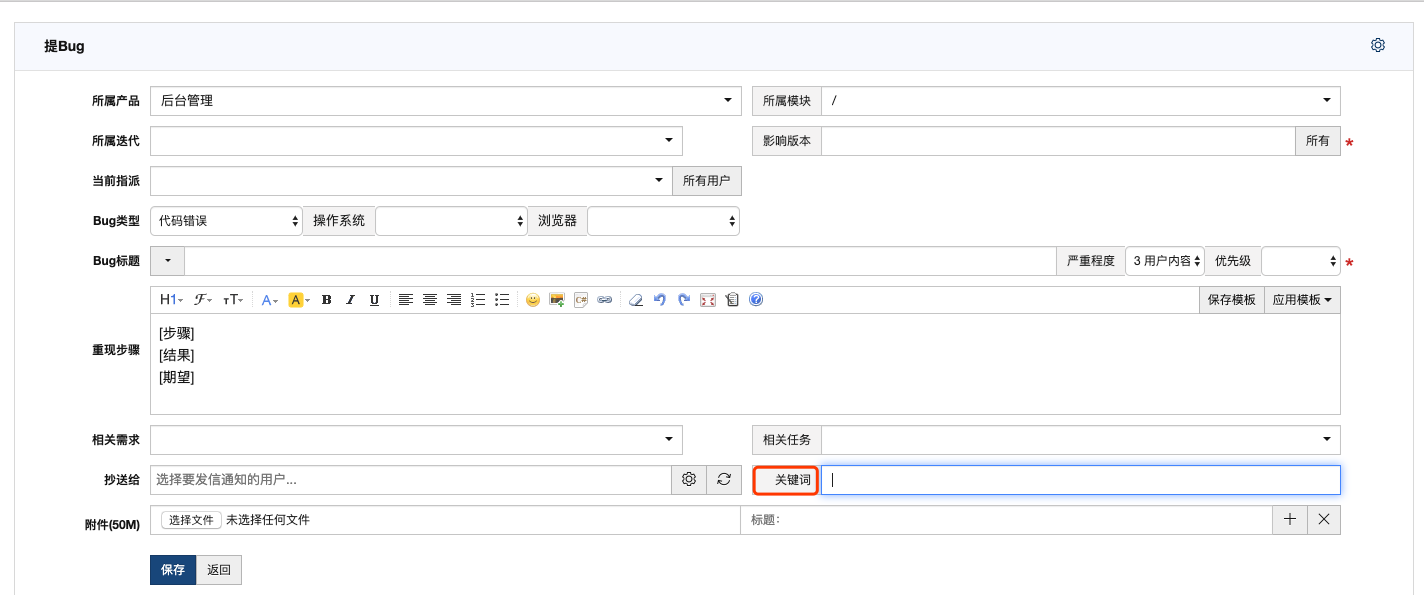The image size is (1424, 595).
Task: Open the font size menu
Action: point(232,300)
